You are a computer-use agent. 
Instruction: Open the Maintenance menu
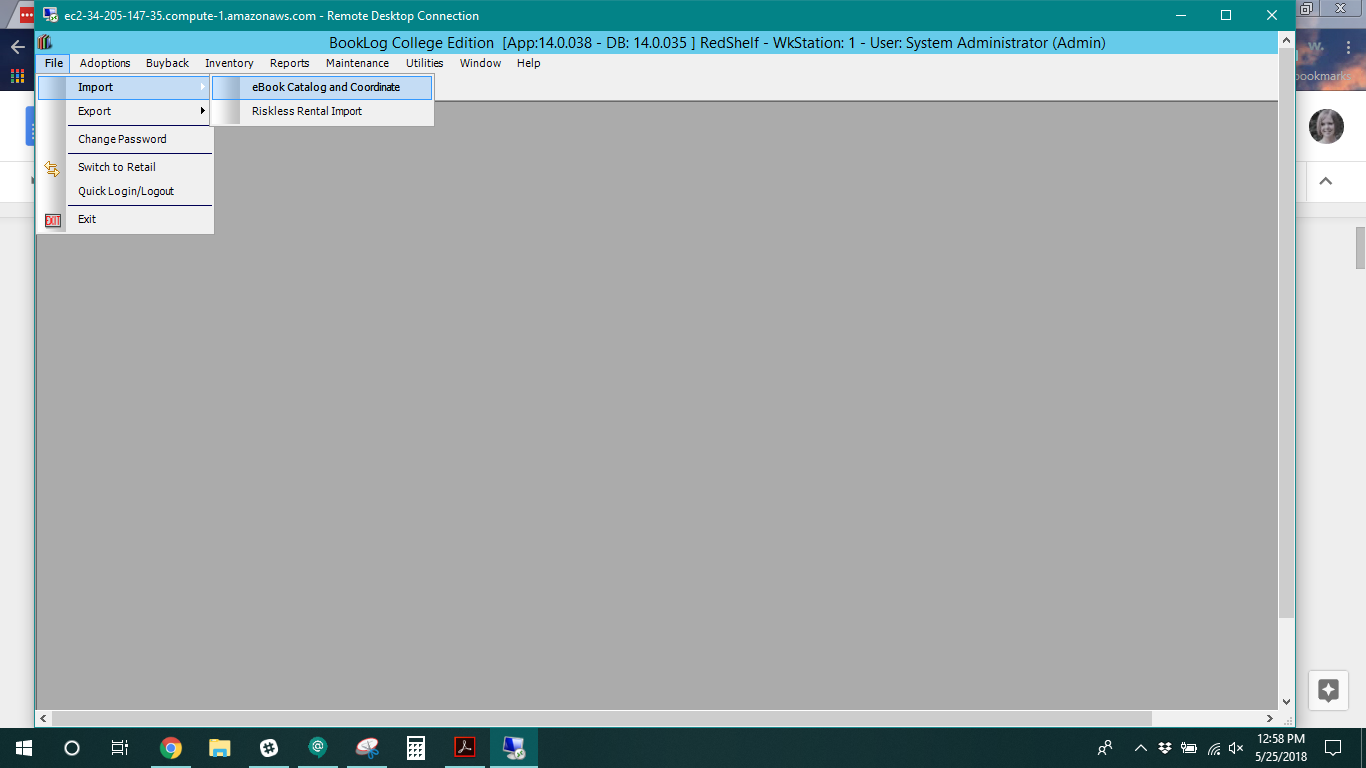click(357, 63)
